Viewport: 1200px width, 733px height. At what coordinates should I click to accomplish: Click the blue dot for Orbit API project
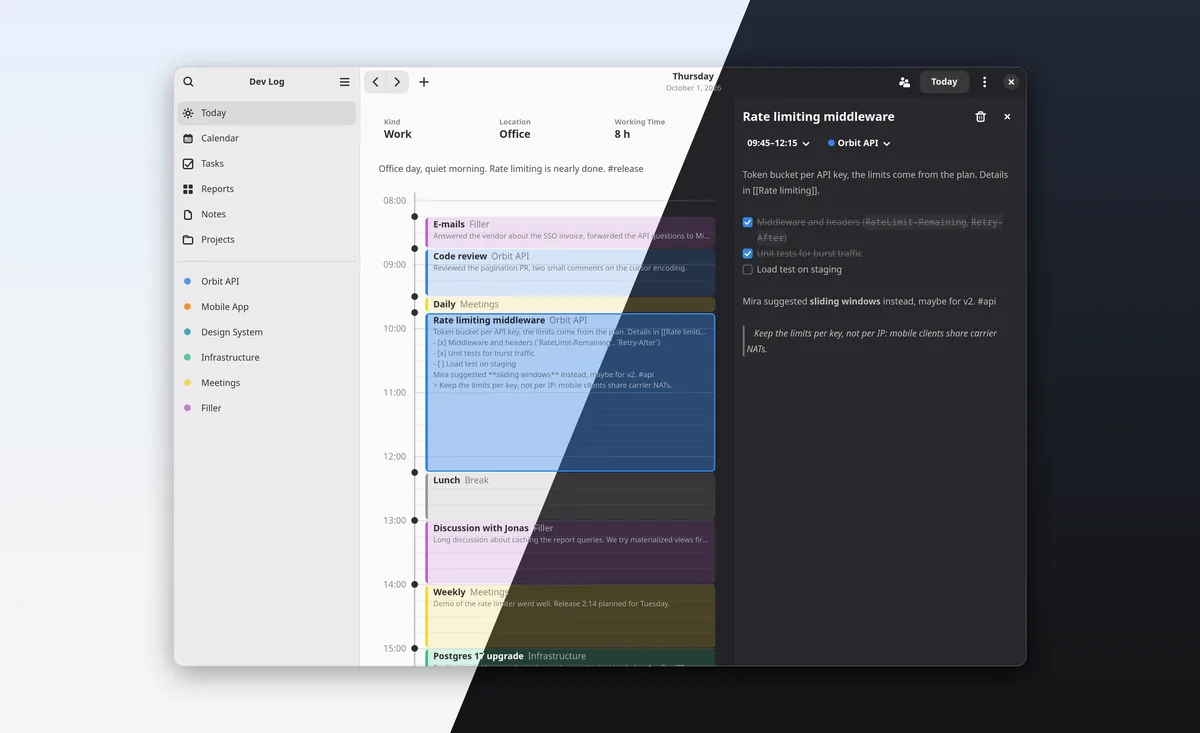(187, 282)
